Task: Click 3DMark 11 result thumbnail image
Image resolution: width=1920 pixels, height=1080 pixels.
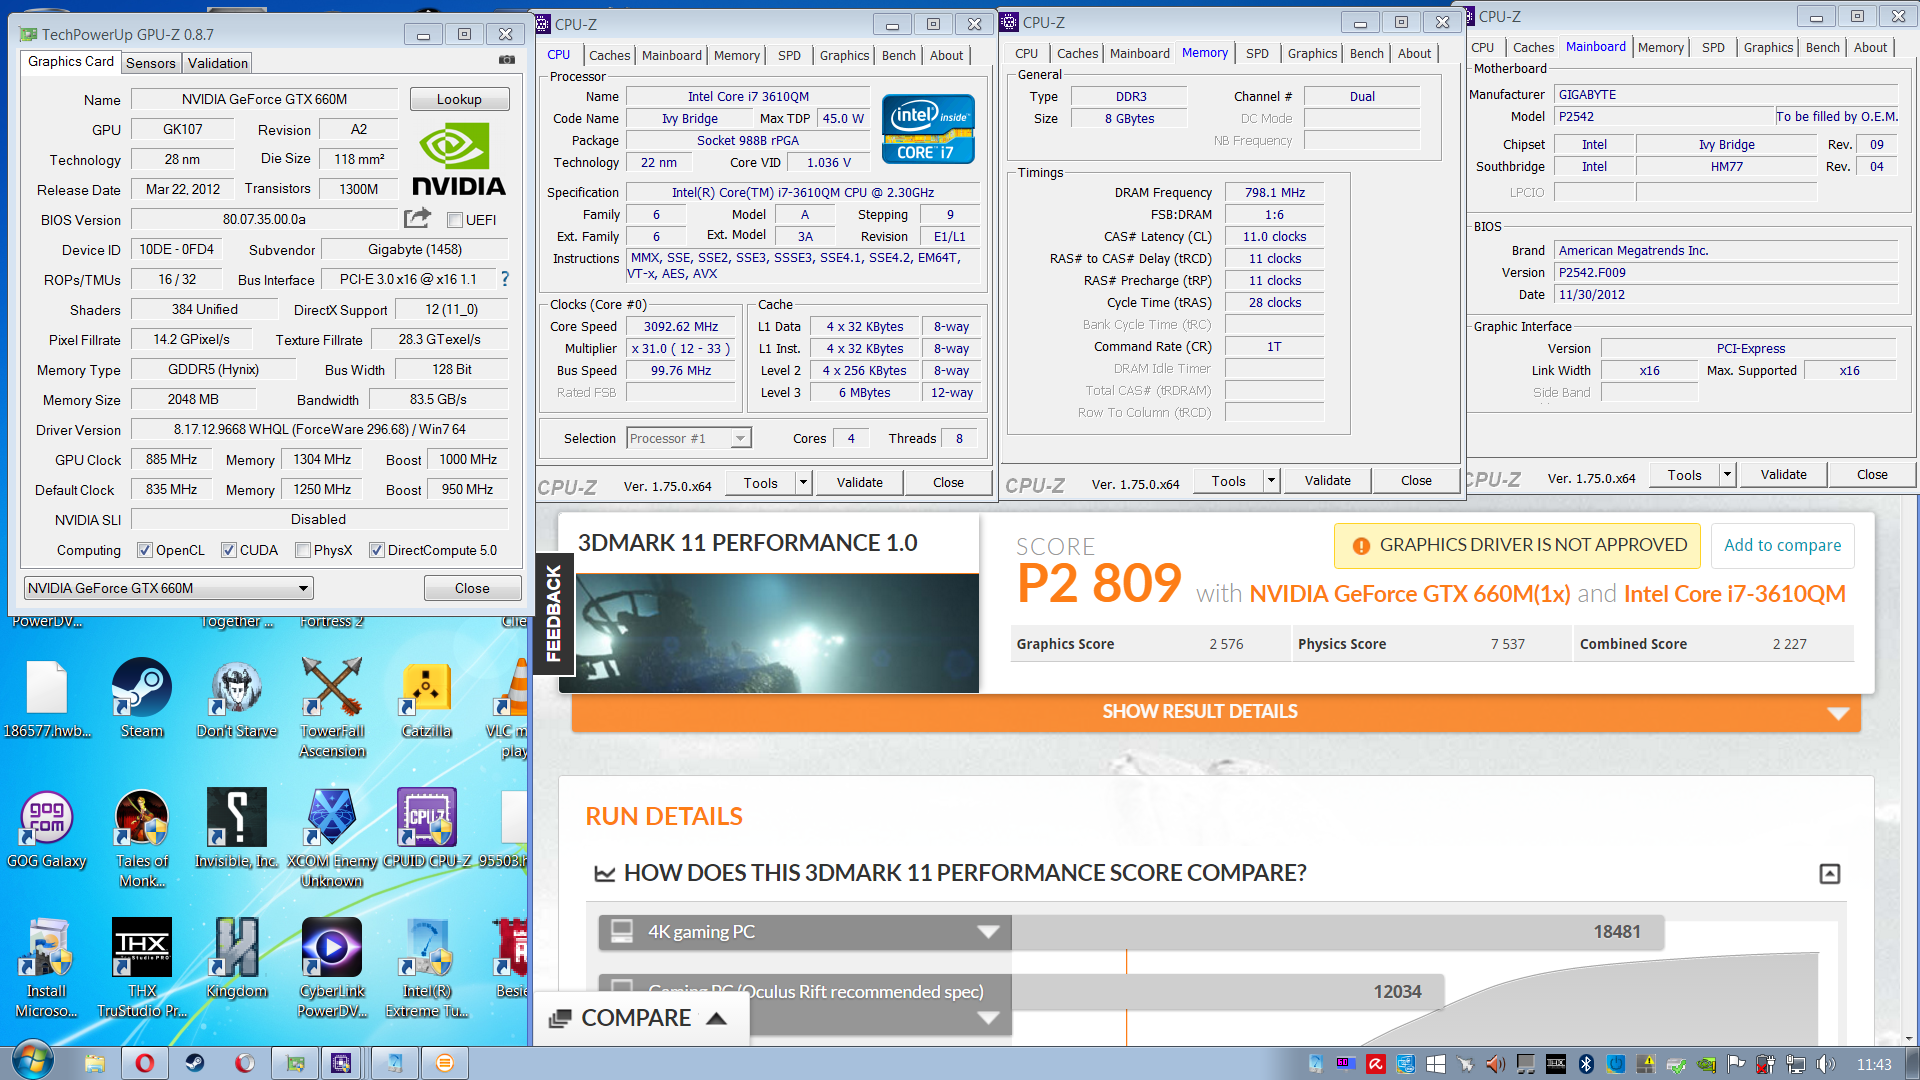Action: 777,633
